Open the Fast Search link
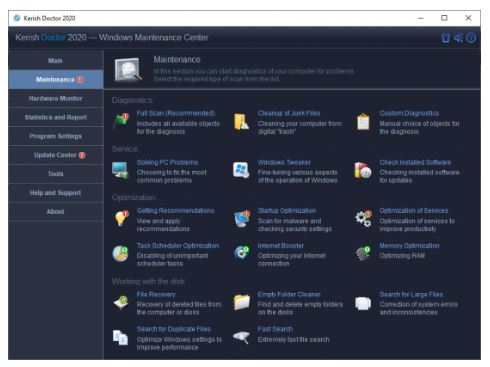The height and width of the screenshot is (367, 490). tap(275, 329)
